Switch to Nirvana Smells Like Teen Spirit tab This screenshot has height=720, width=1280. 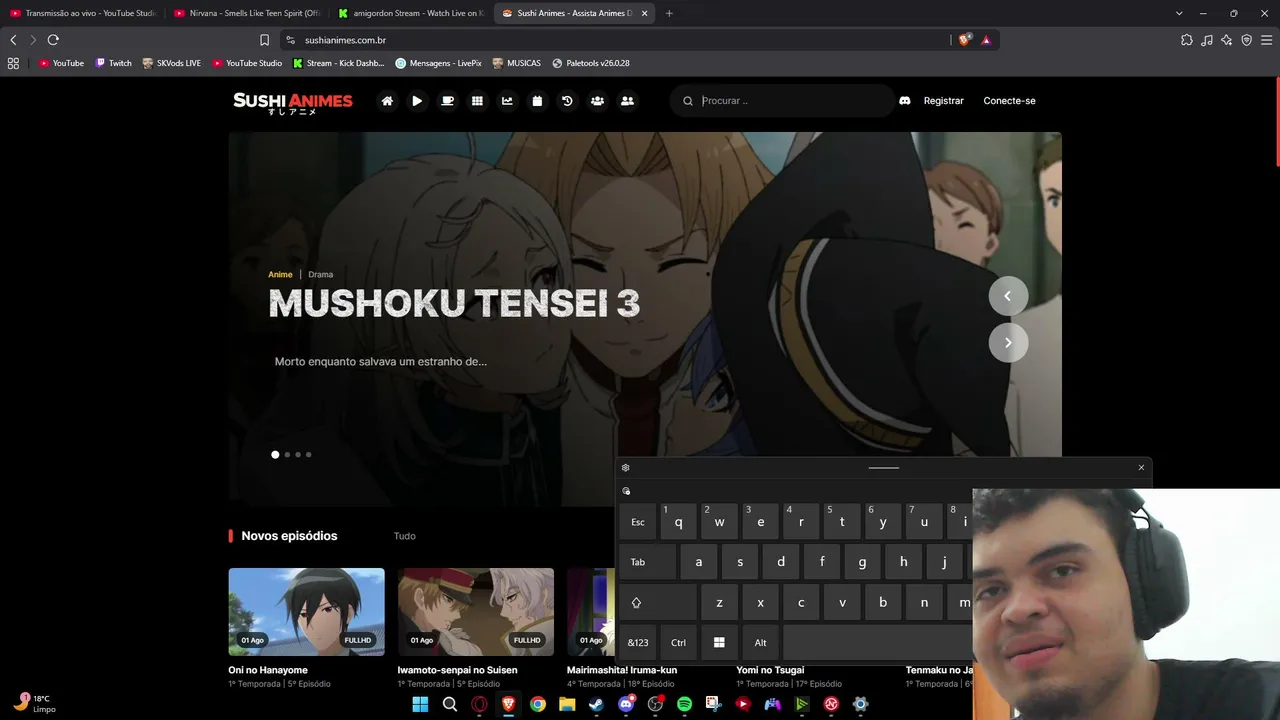(x=246, y=13)
